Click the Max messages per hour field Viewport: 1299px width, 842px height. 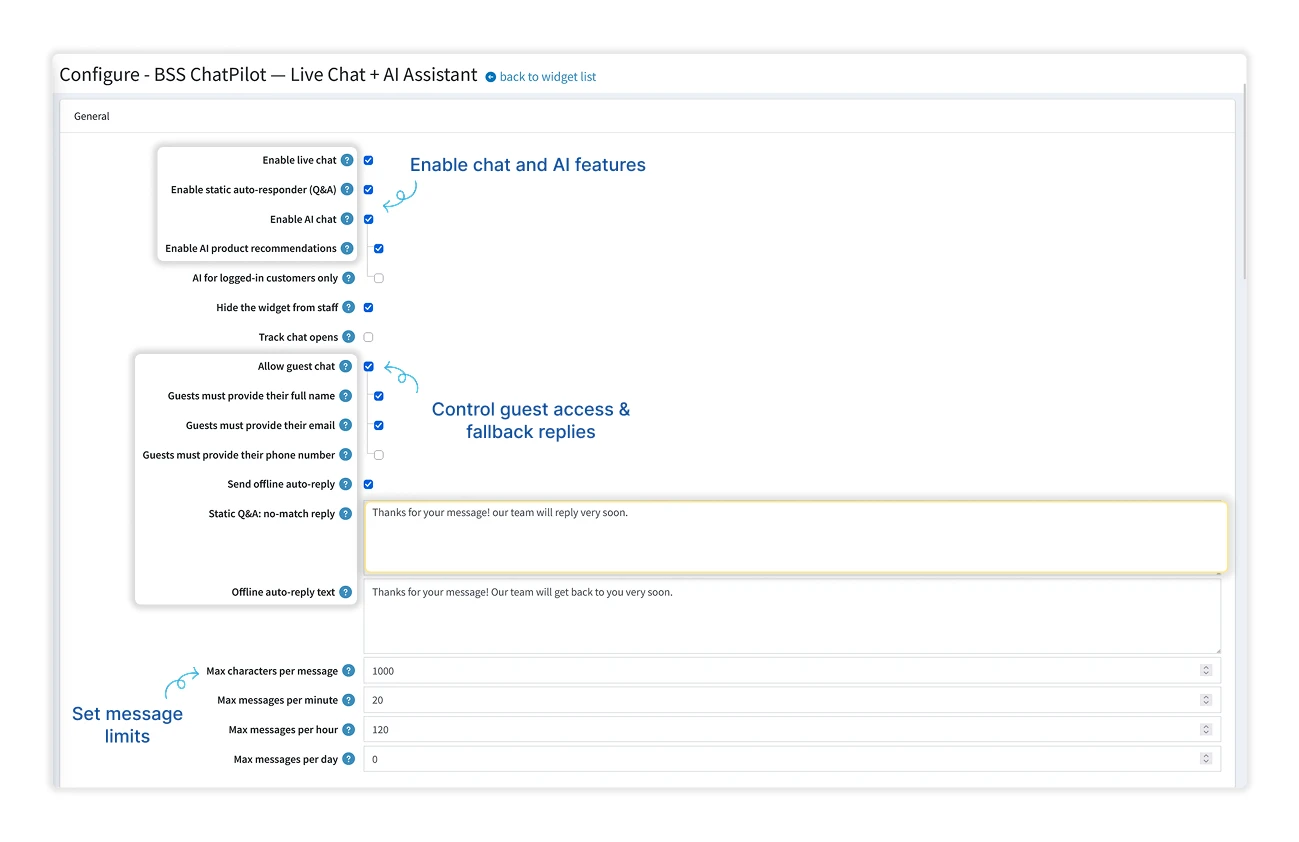[792, 729]
